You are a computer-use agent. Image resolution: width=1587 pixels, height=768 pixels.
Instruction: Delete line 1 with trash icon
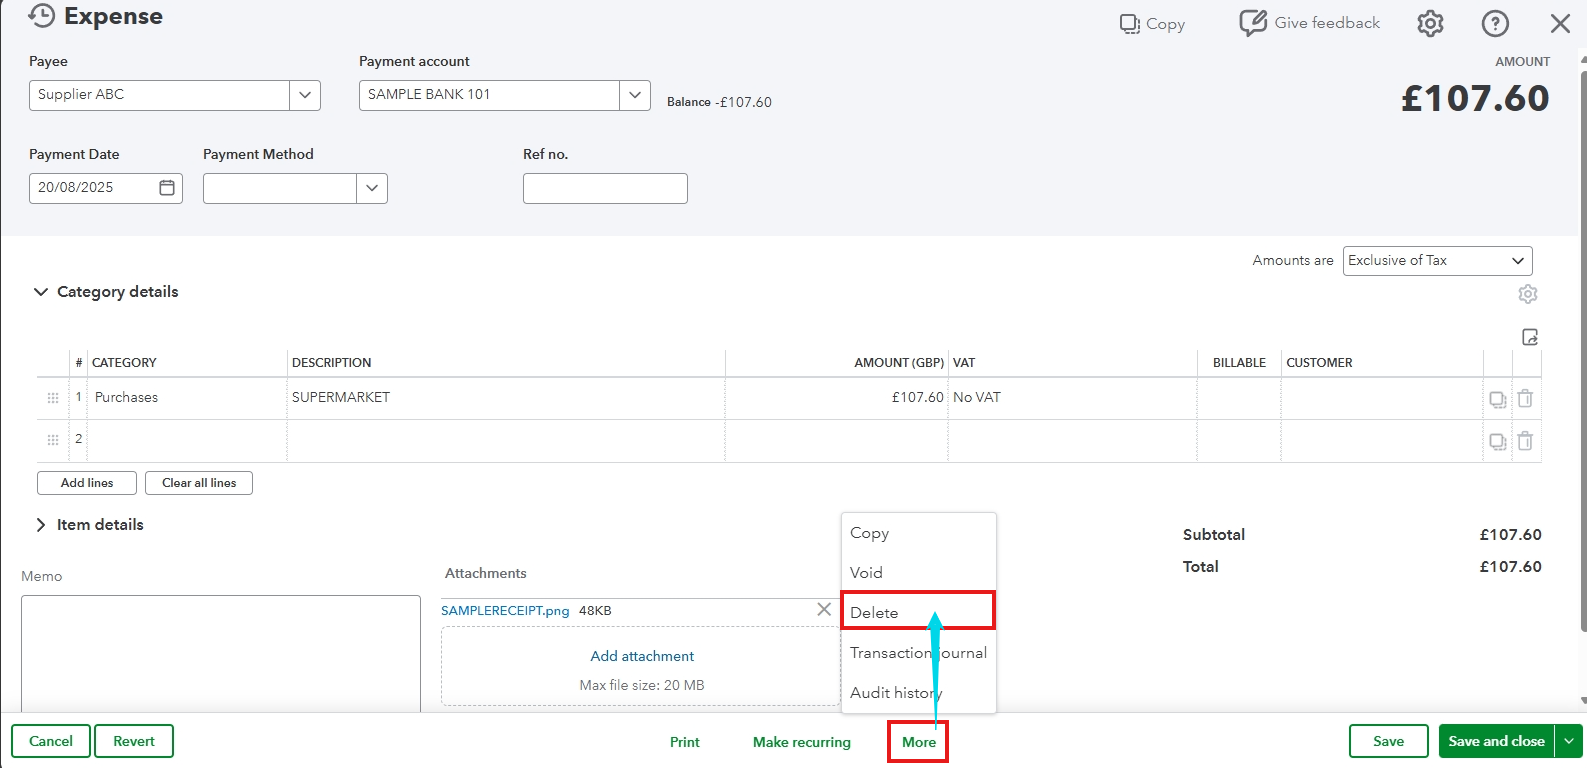coord(1525,398)
